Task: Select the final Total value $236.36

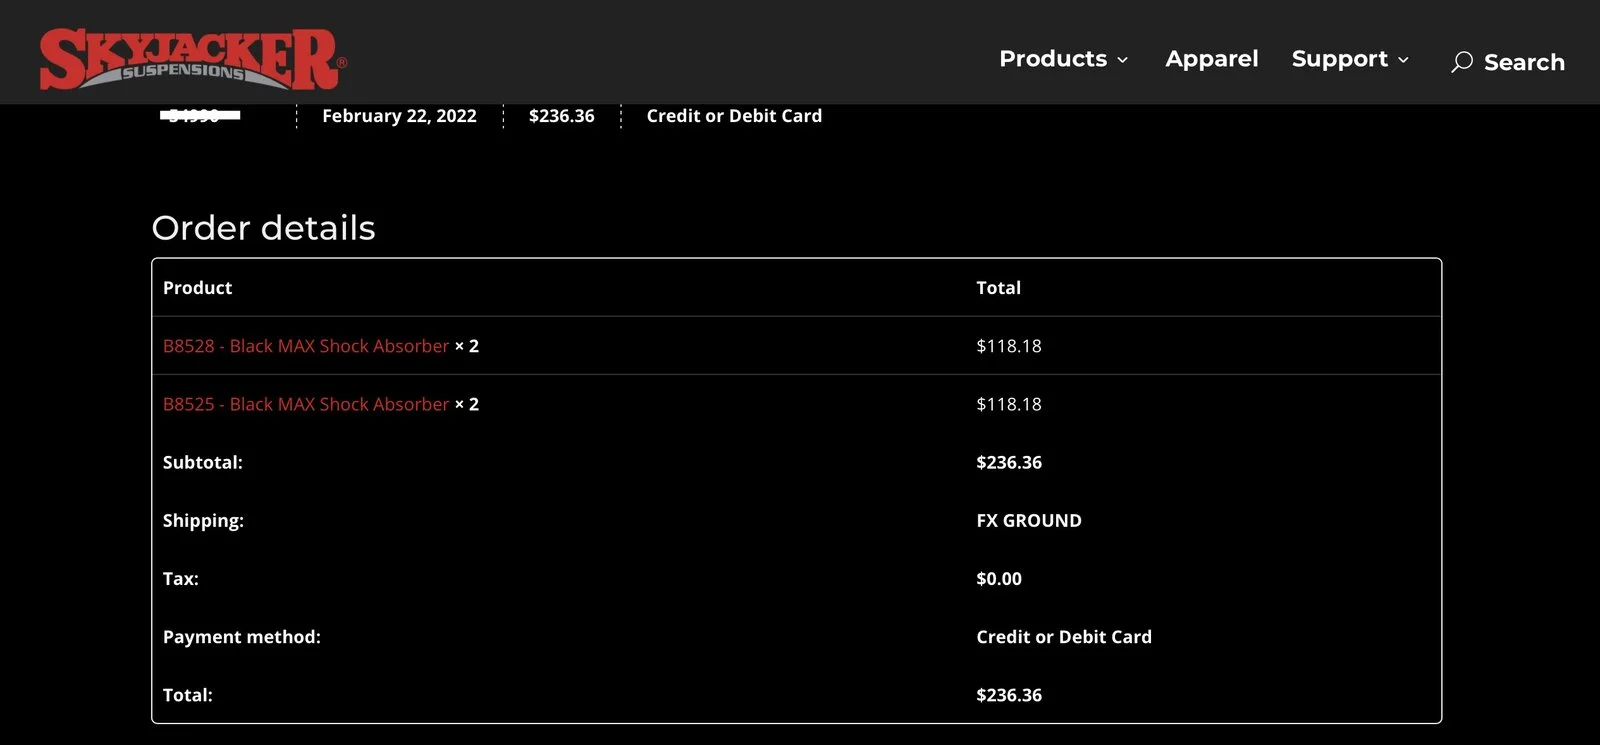Action: click(x=1009, y=695)
